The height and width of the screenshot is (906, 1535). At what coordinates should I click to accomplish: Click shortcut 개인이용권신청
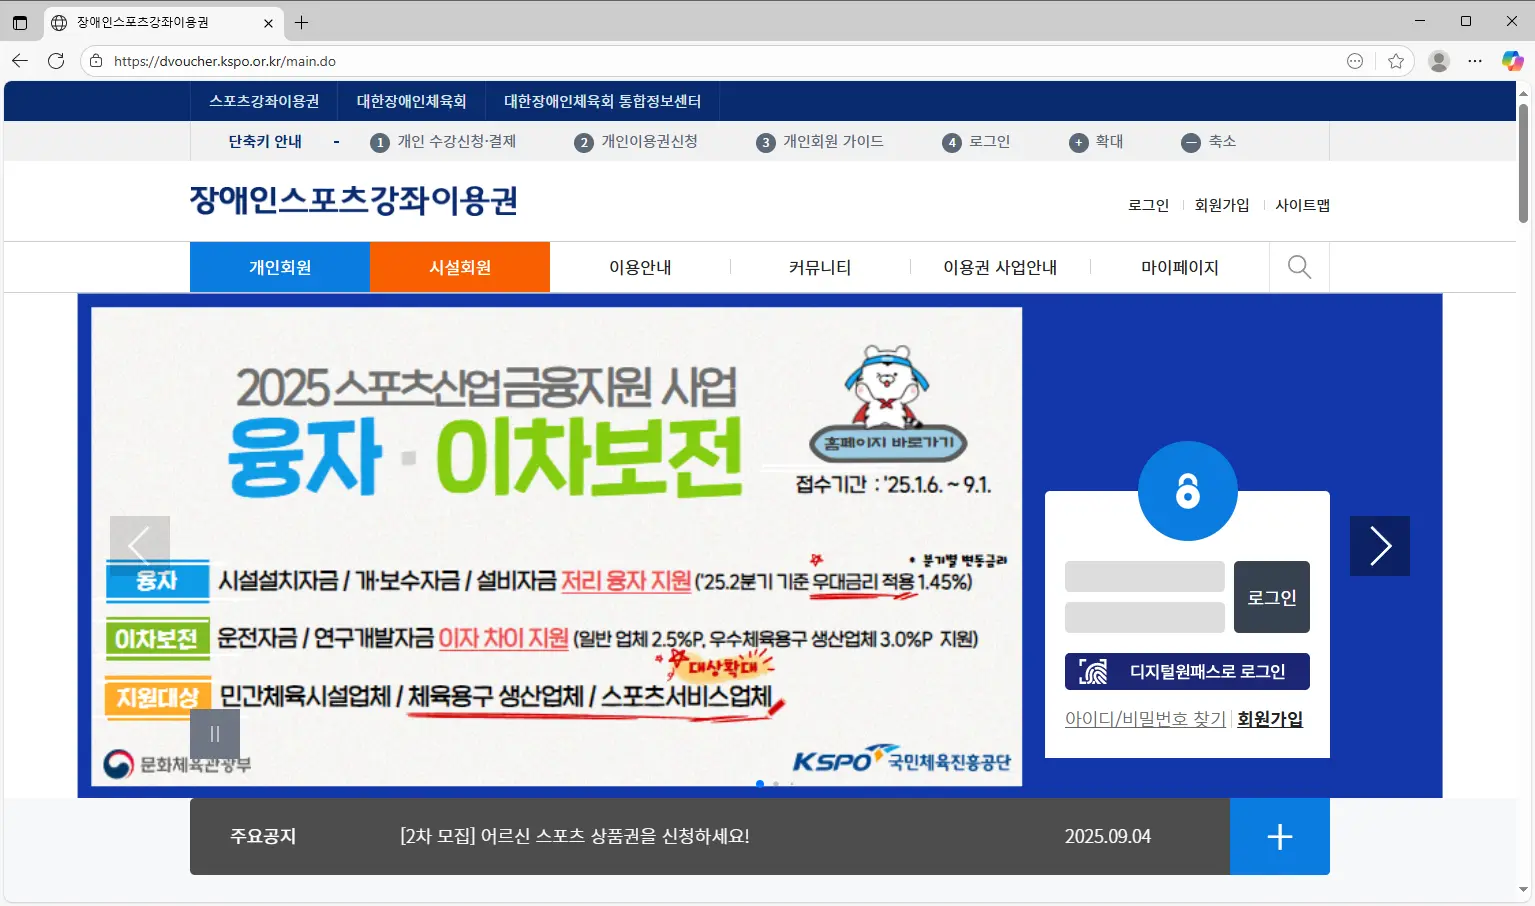click(636, 142)
